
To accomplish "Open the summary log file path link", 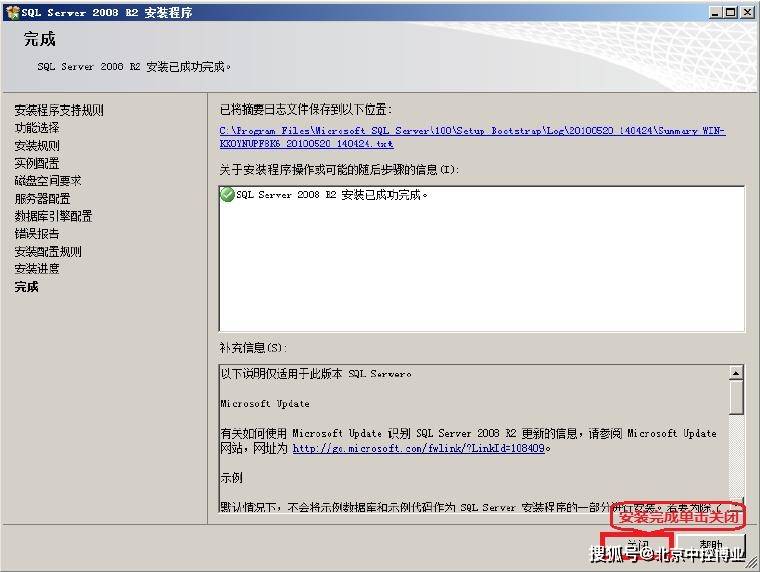I will click(472, 137).
